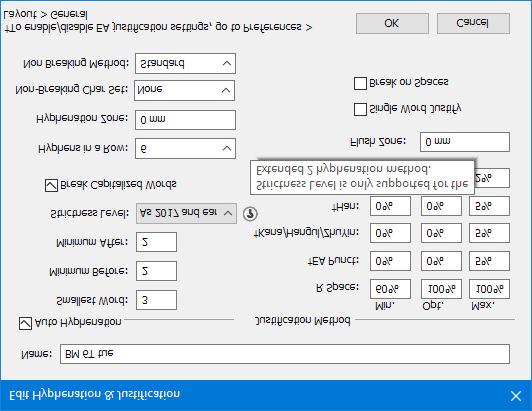
Task: Click the field partly hidden behind the tooltip
Action: [492, 178]
